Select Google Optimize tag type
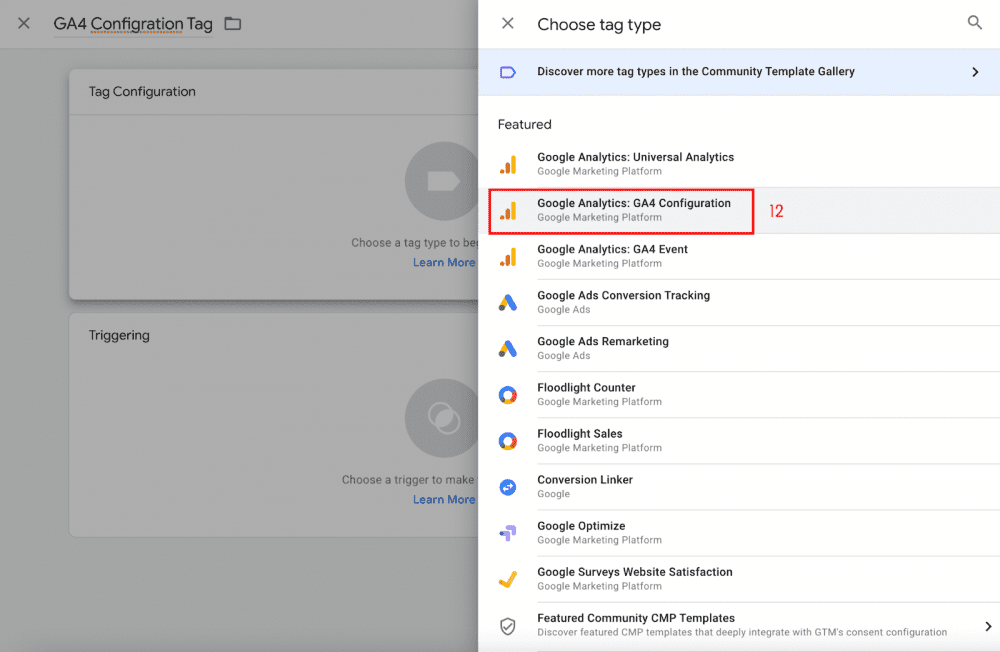 click(x=739, y=533)
